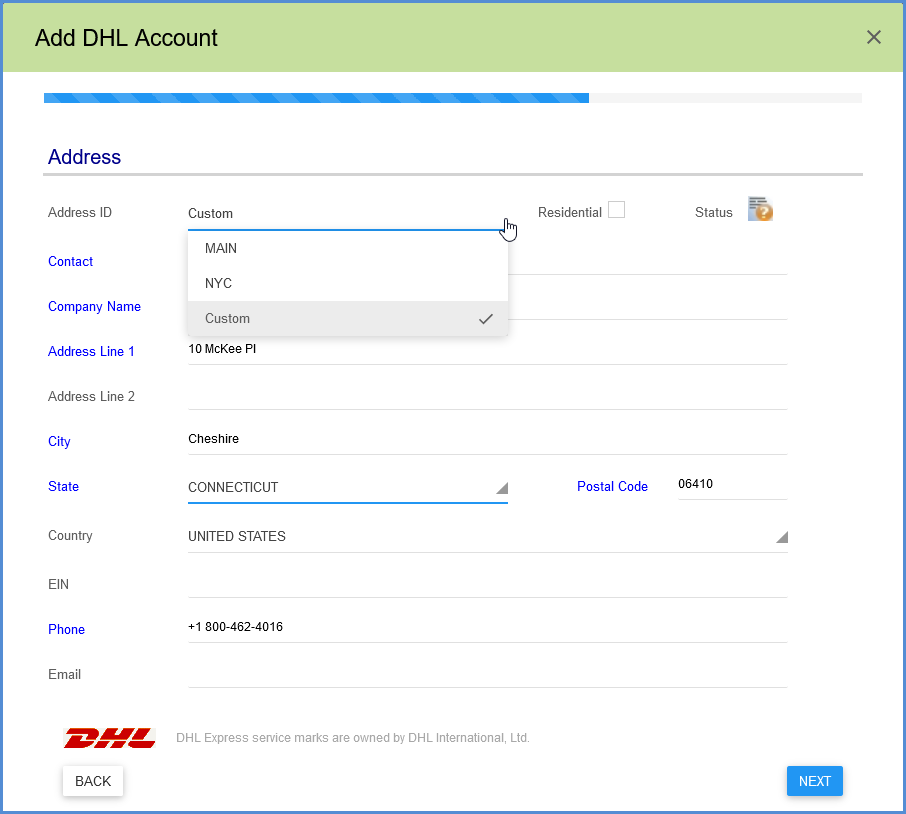The height and width of the screenshot is (814, 906).
Task: Click the DHL logo image
Action: pos(109,738)
